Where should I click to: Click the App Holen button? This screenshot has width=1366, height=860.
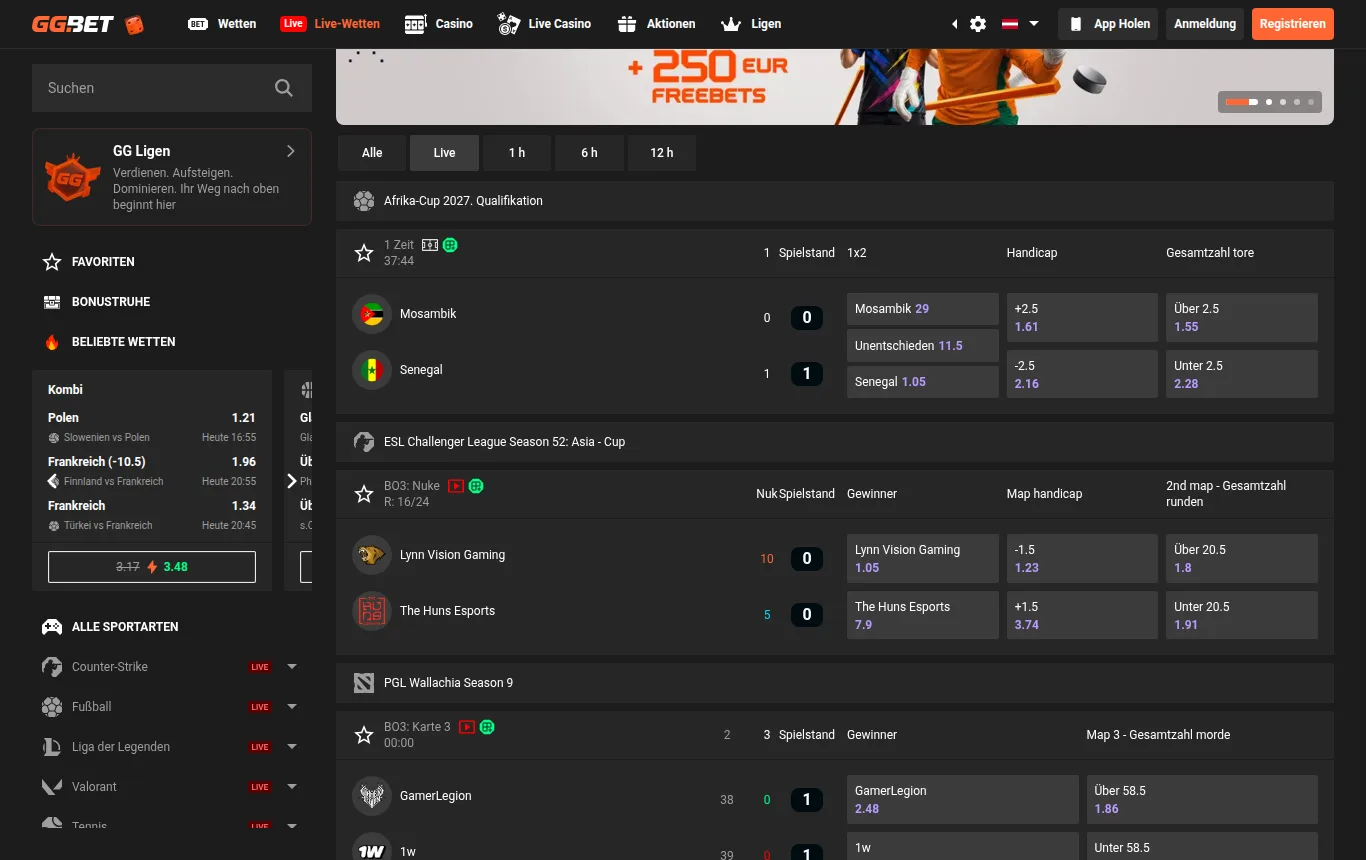[1108, 24]
